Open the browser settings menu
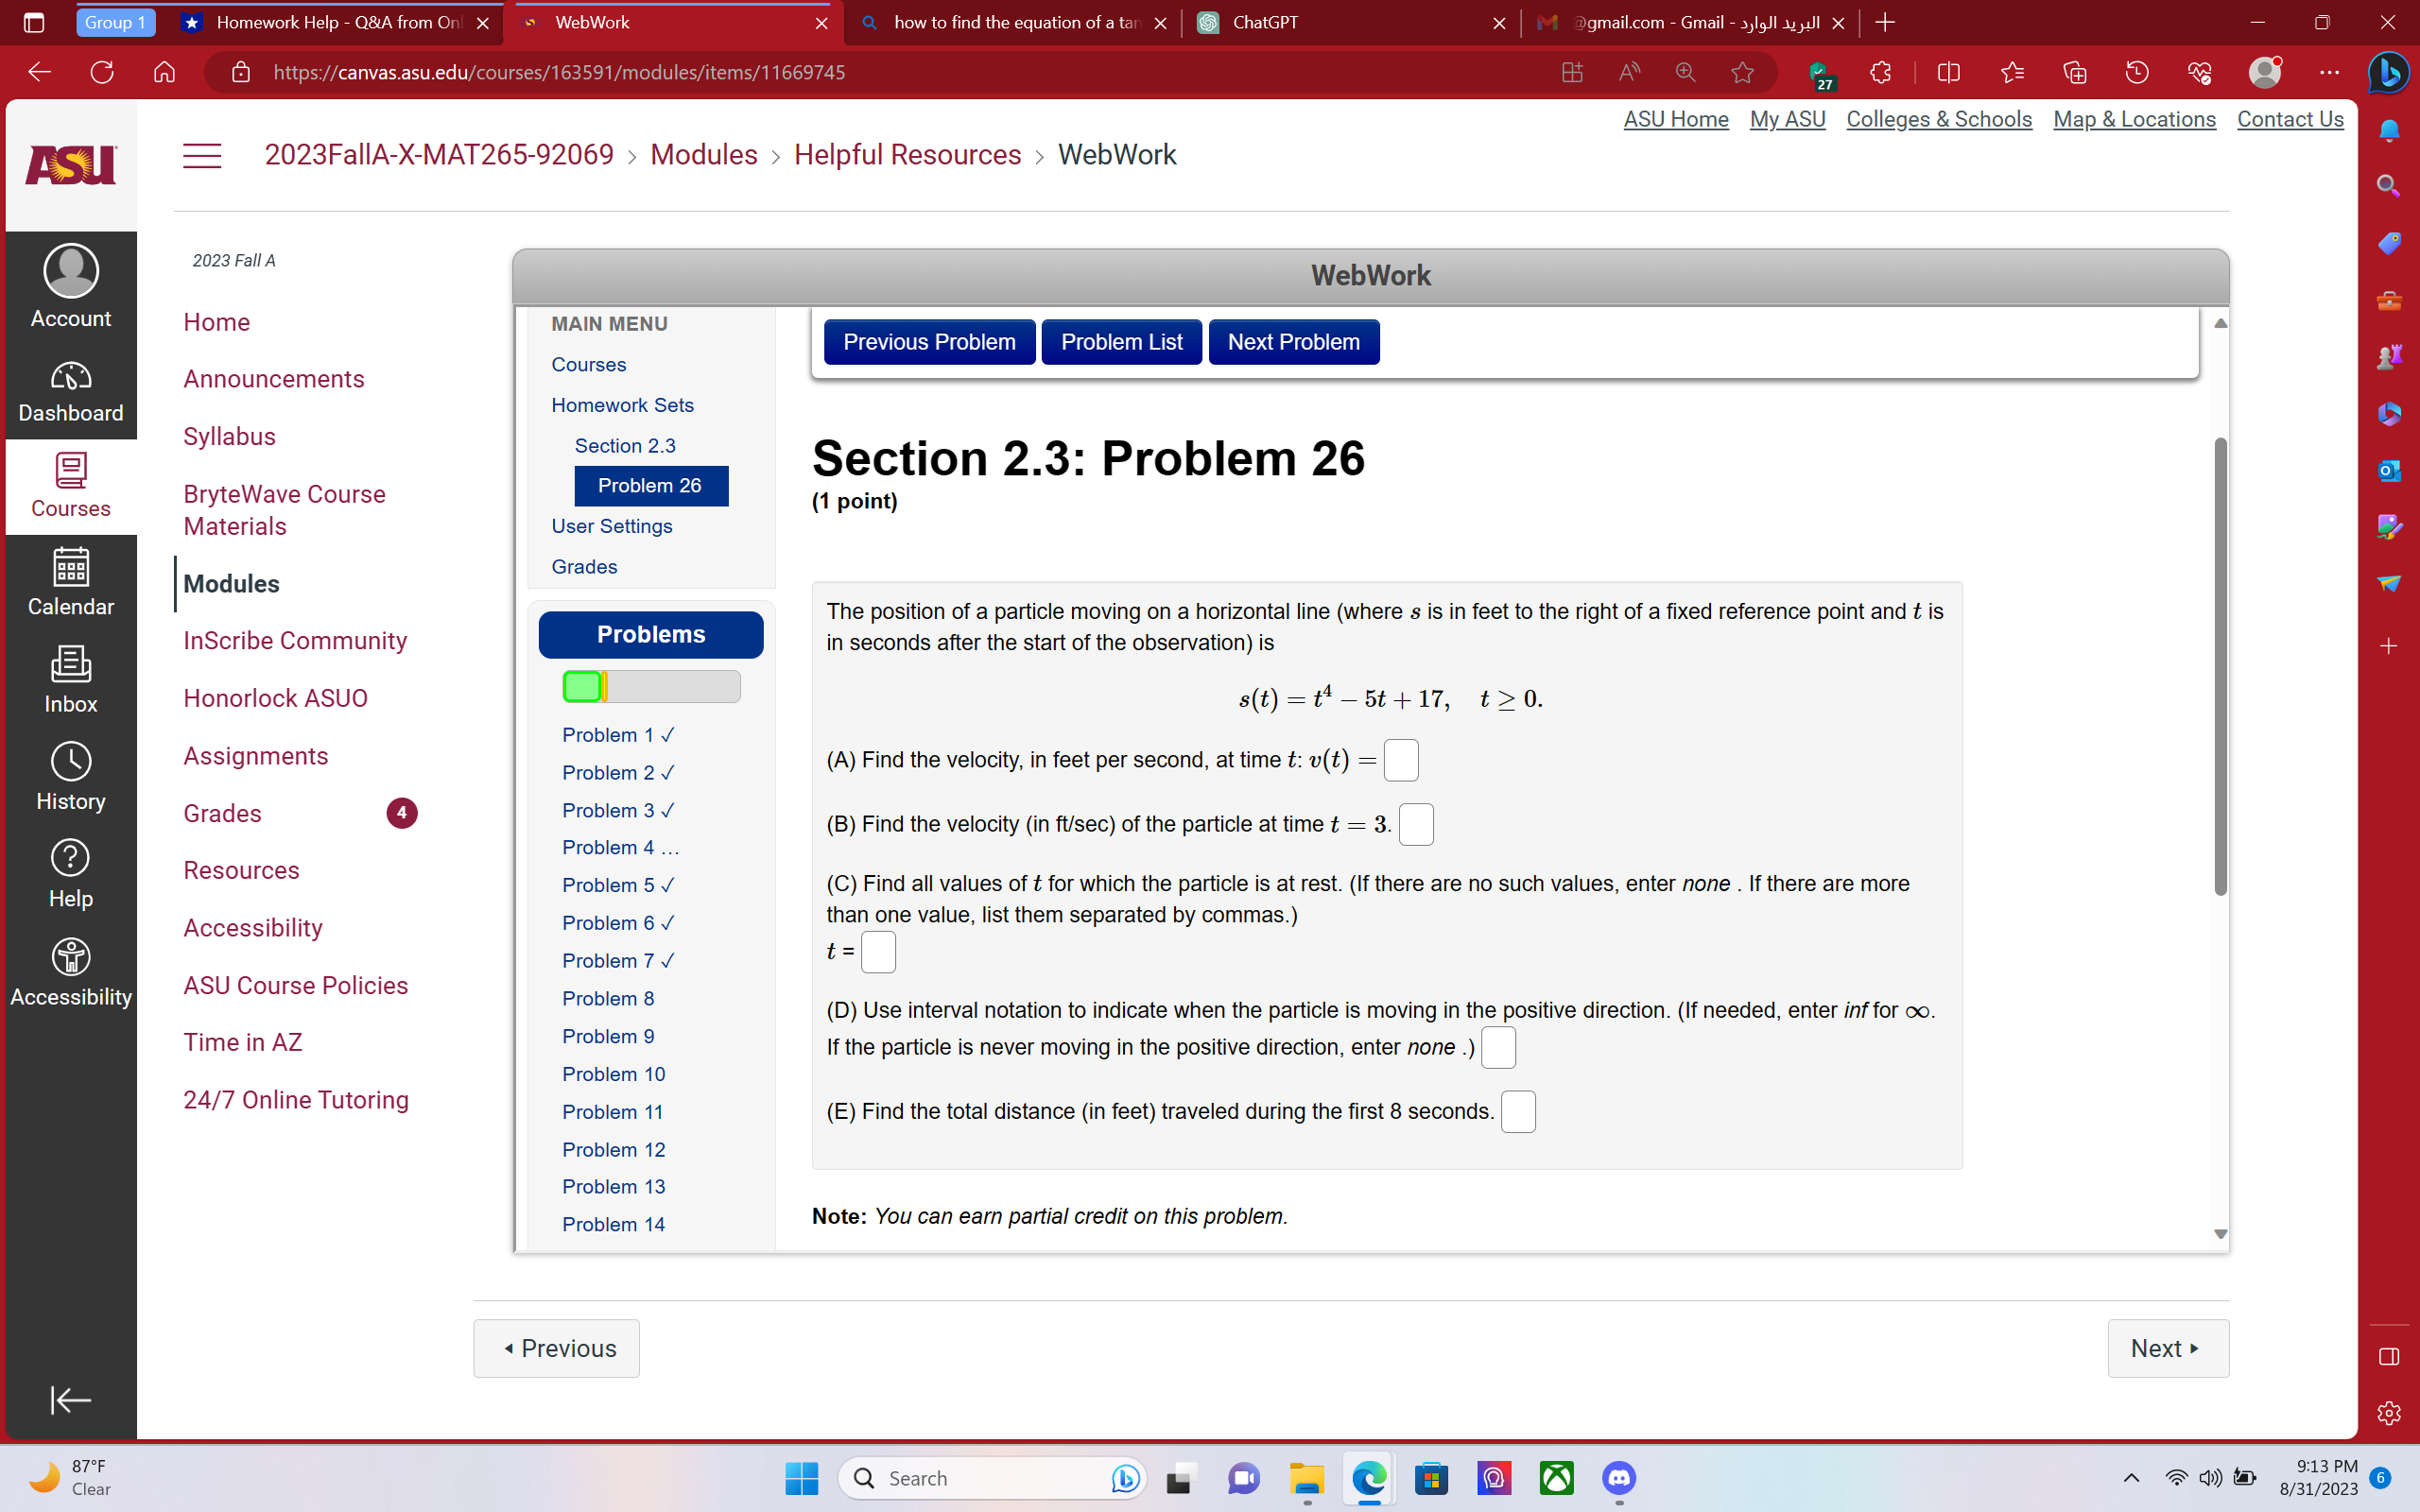 pos(2330,72)
